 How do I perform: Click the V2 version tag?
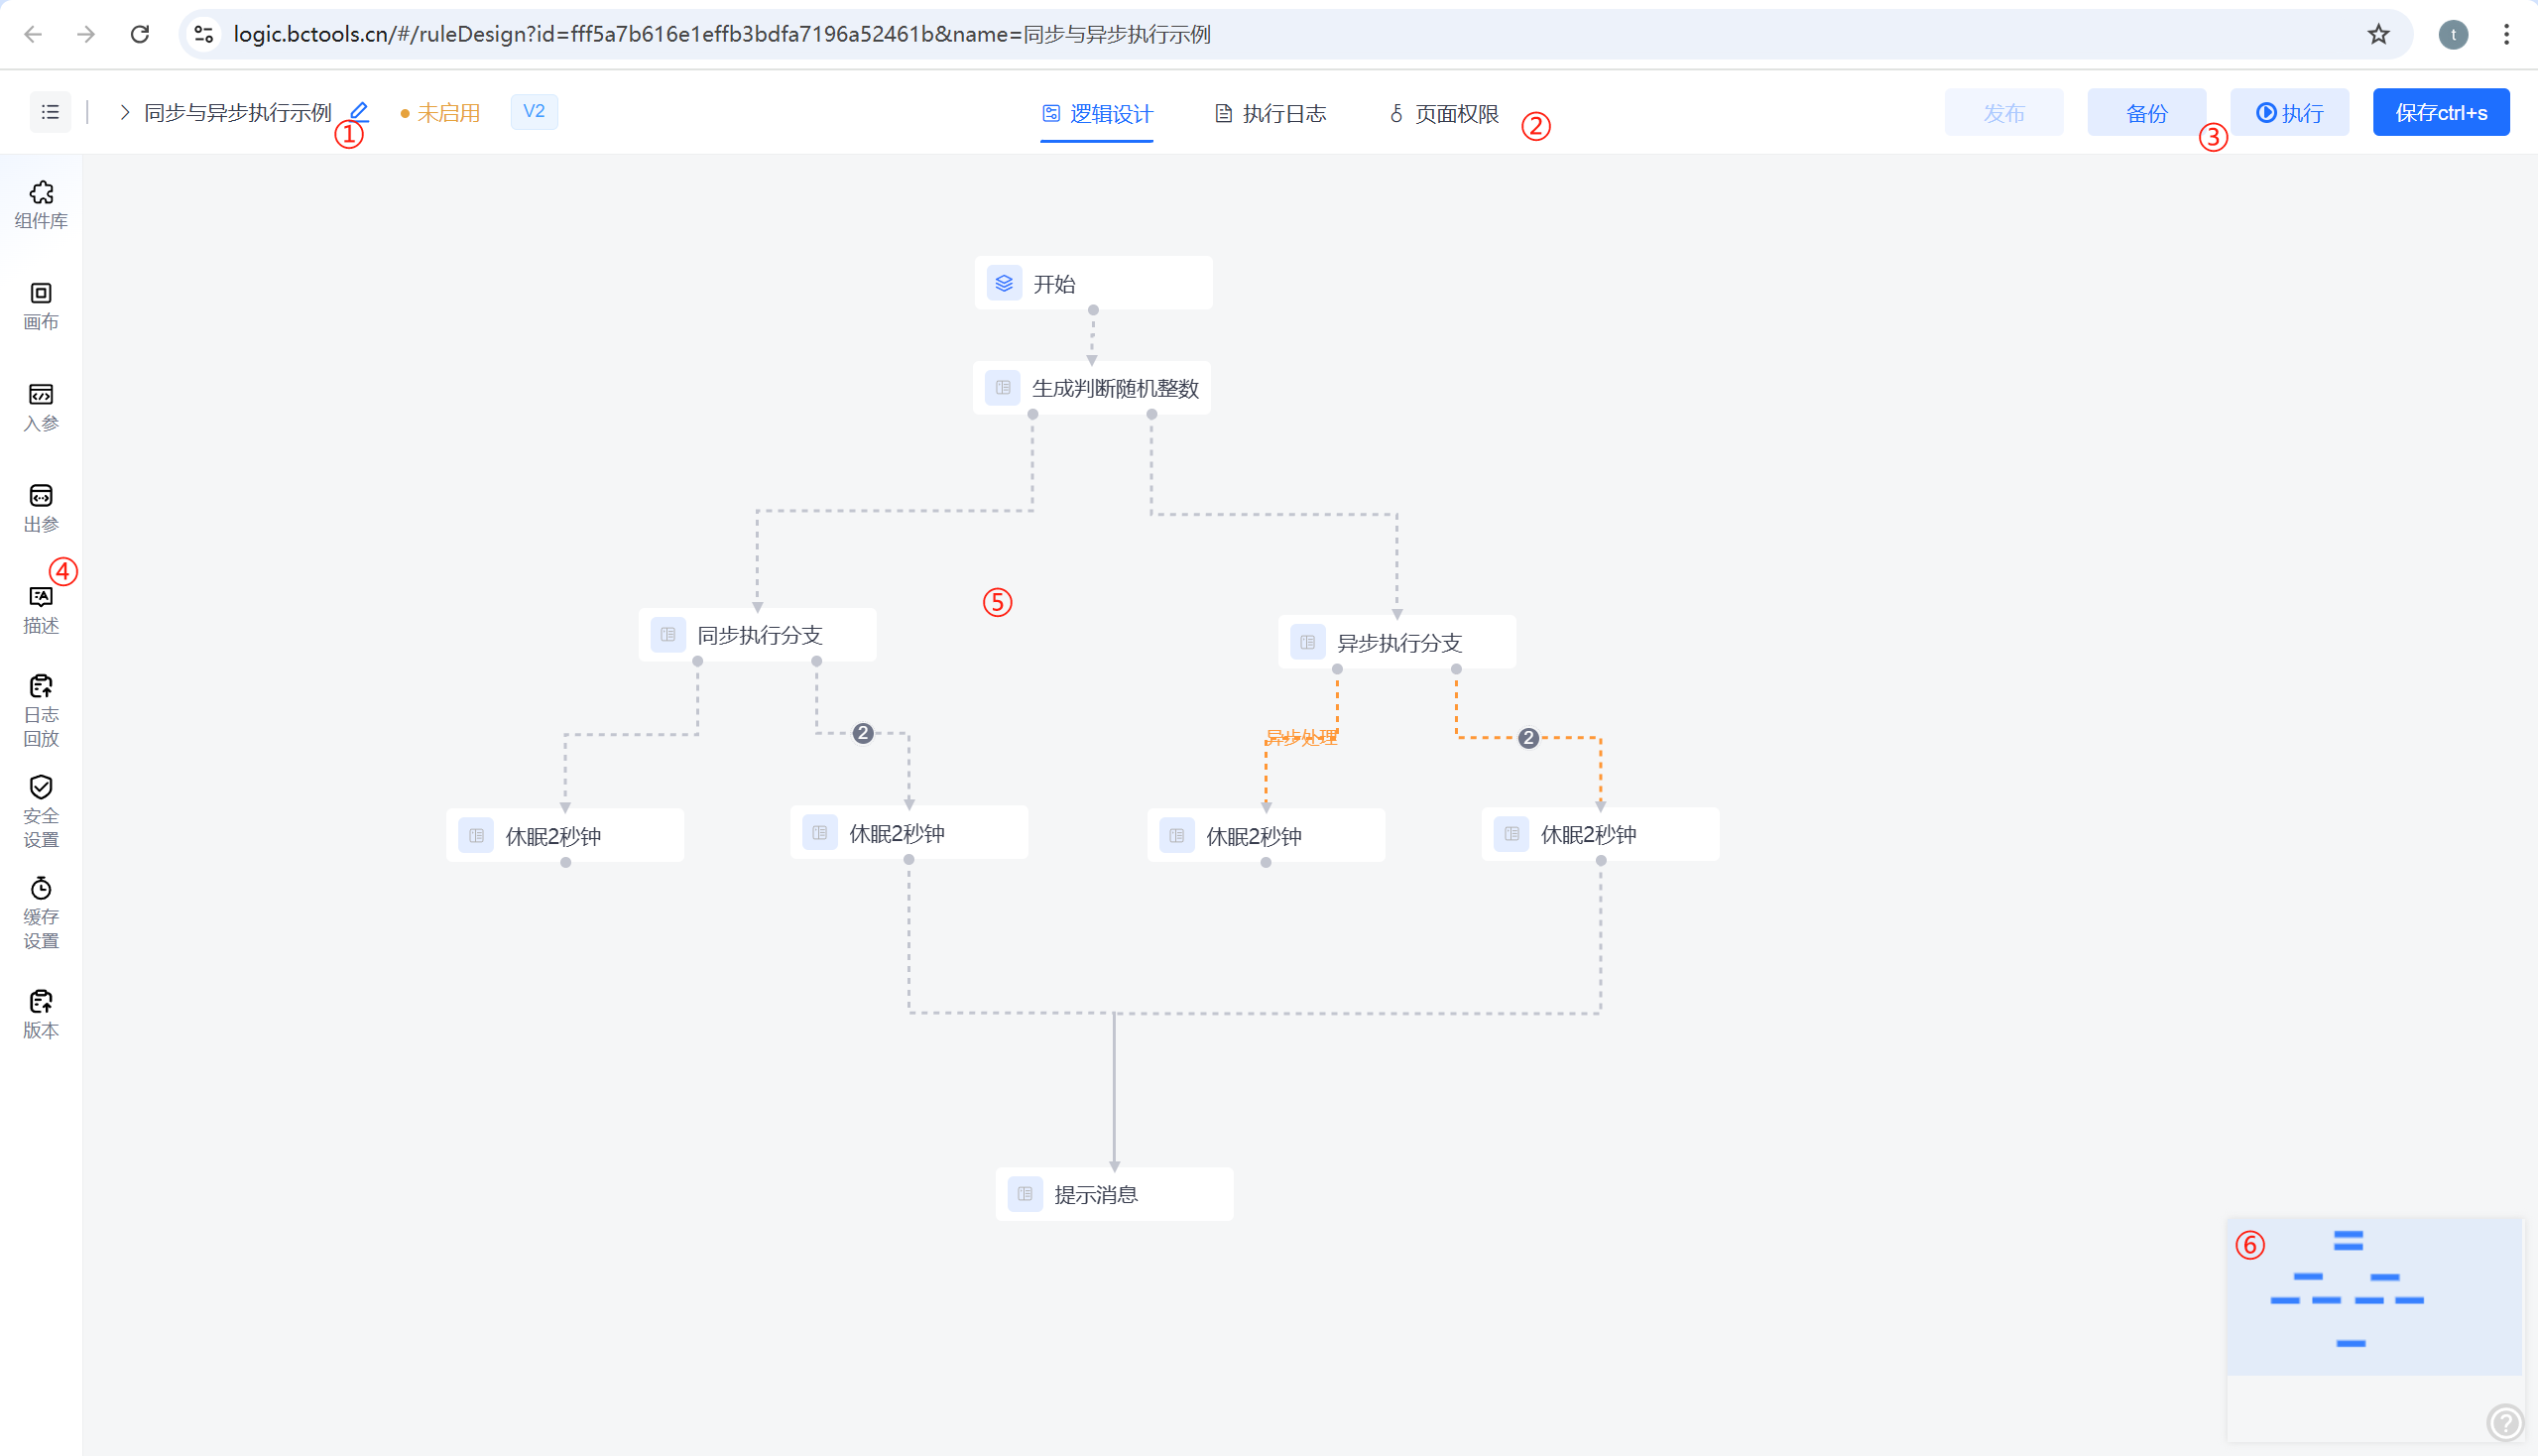[x=534, y=111]
